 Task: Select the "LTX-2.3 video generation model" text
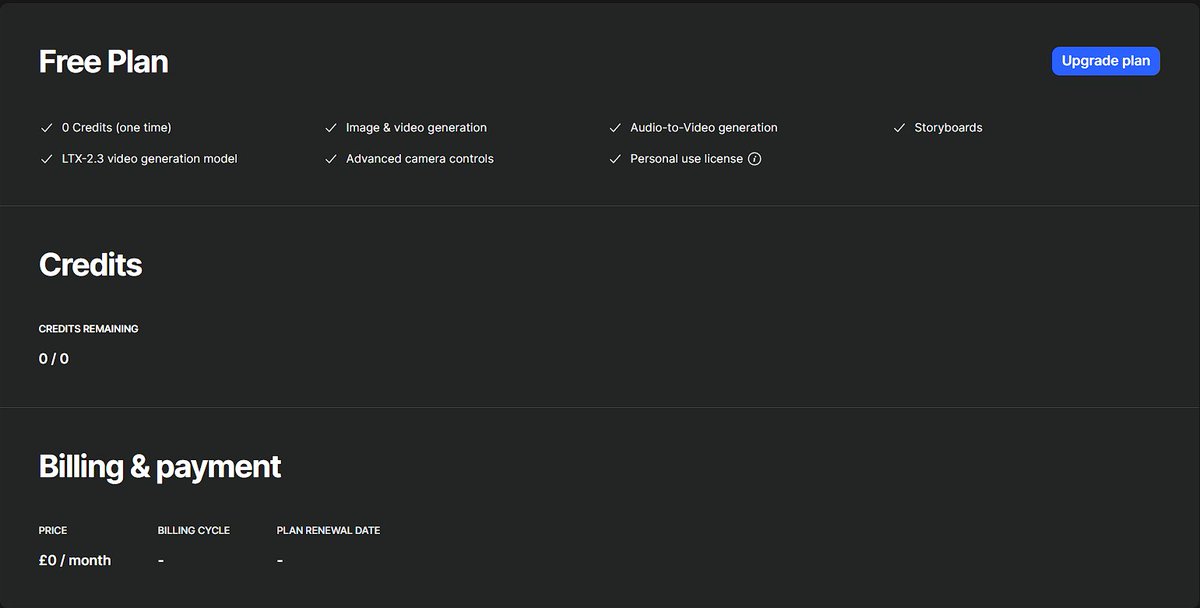(x=150, y=159)
